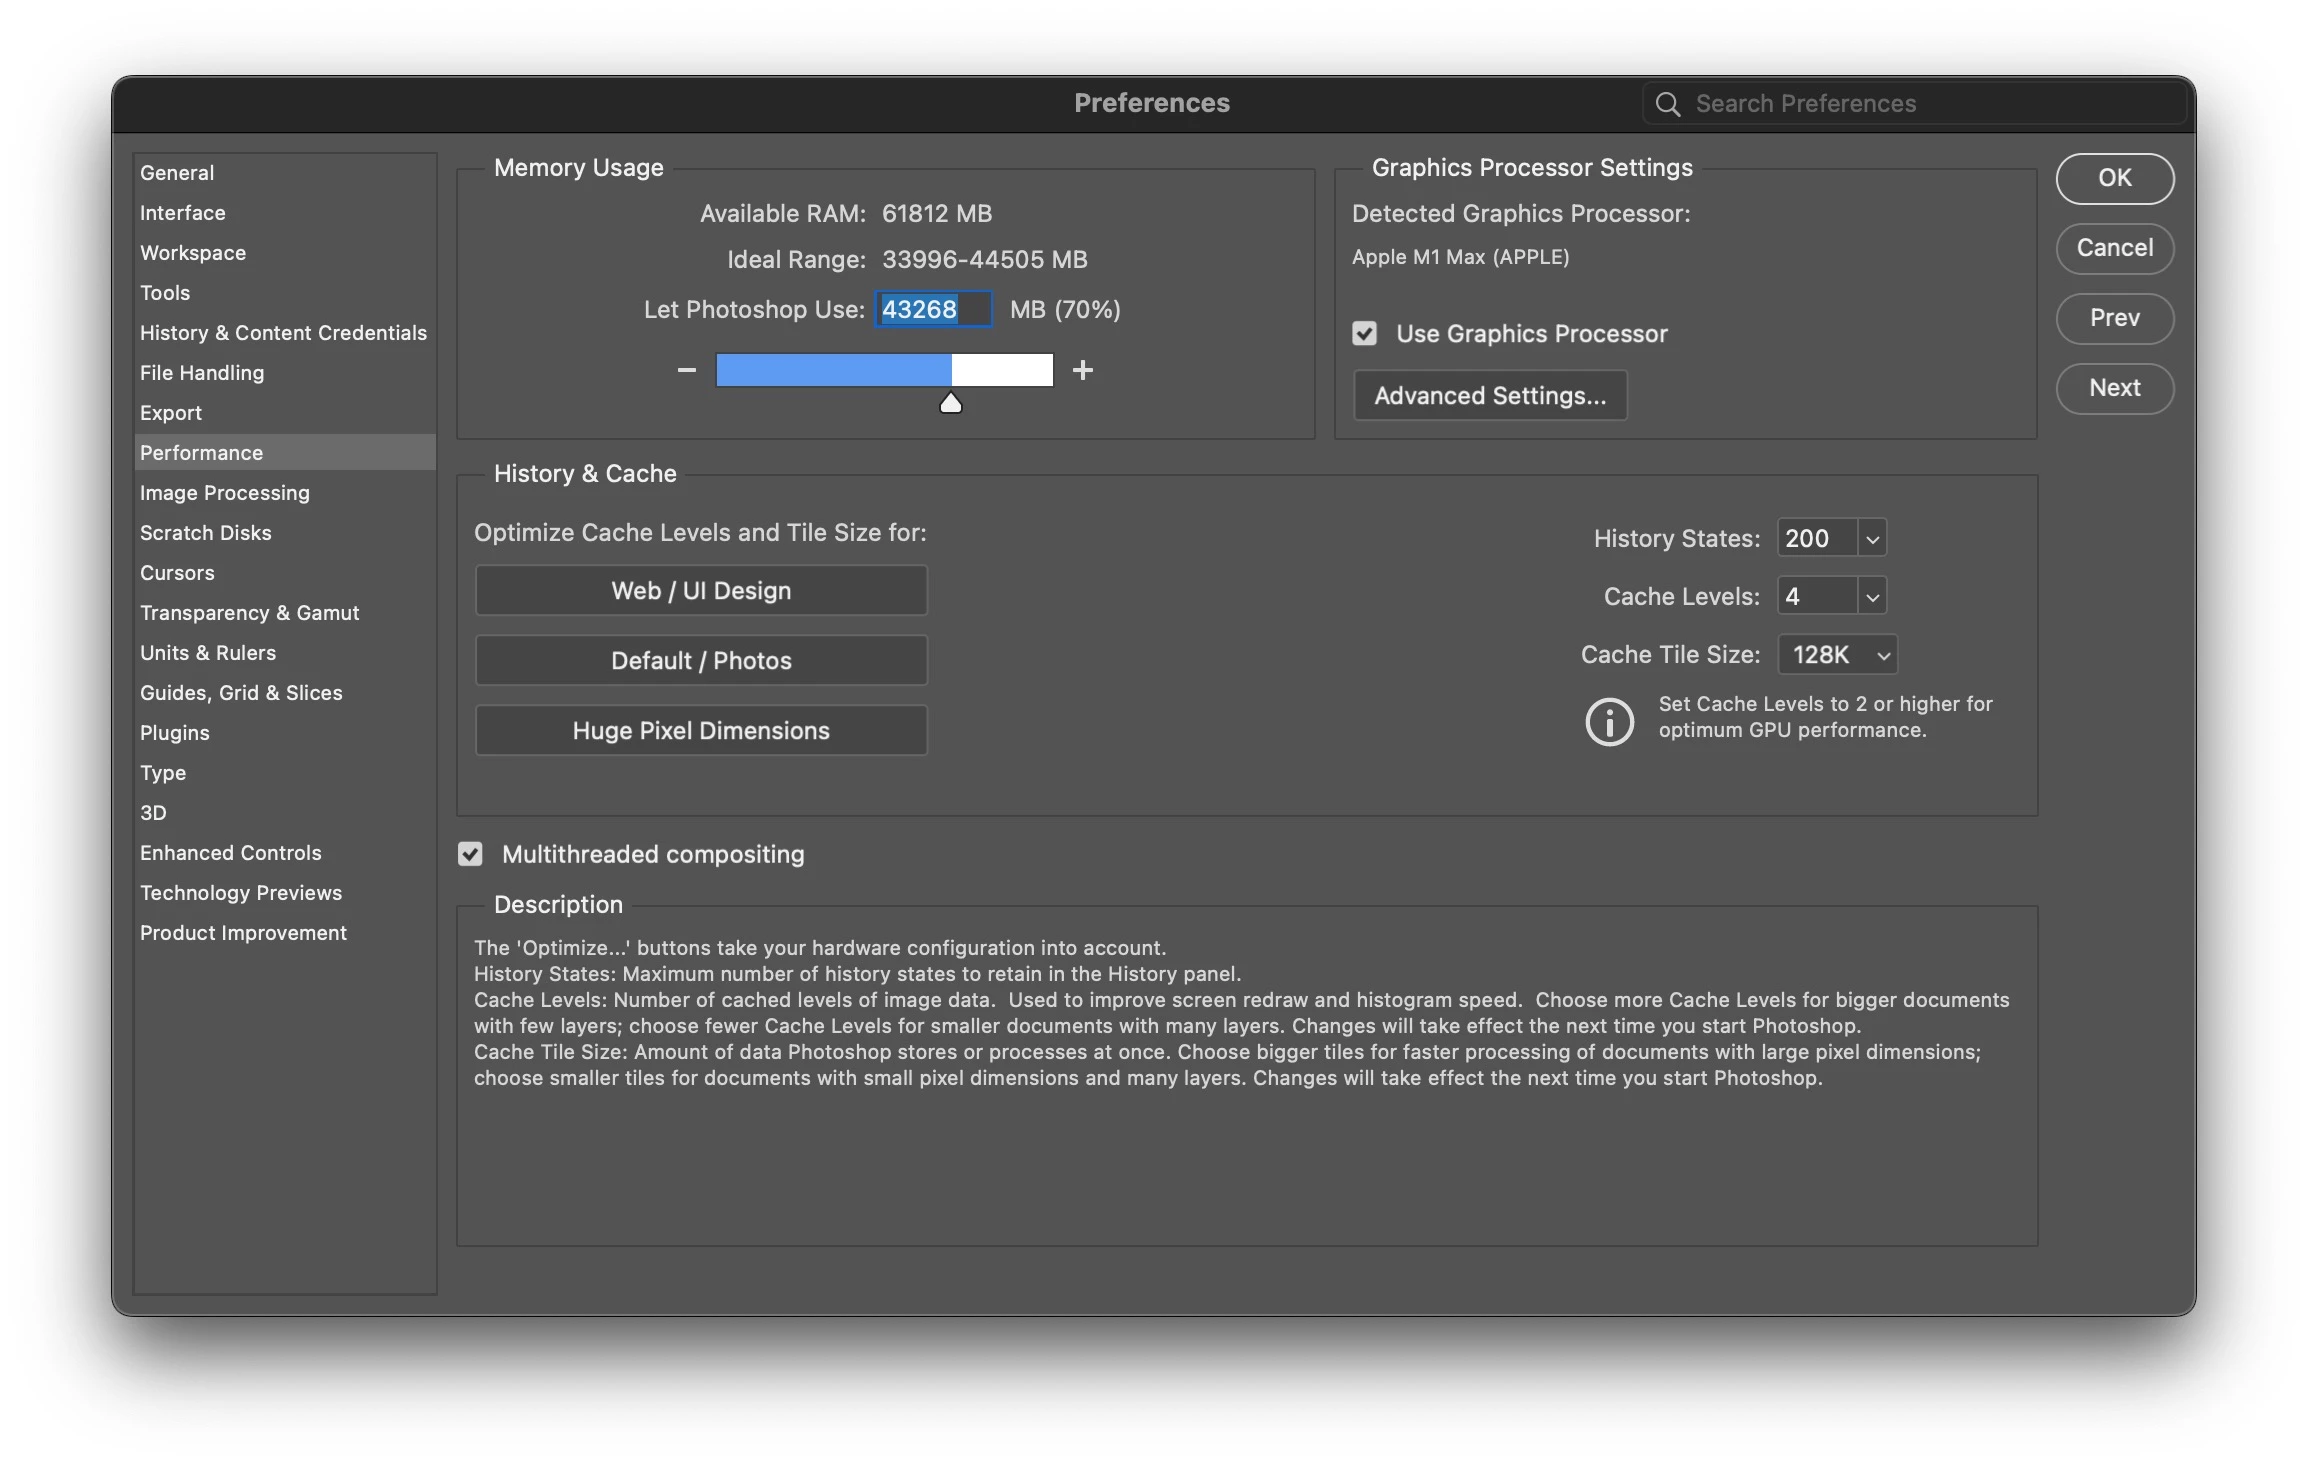This screenshot has height=1464, width=2308.
Task: Choose Huge Pixel Dimensions optimization
Action: [x=700, y=730]
